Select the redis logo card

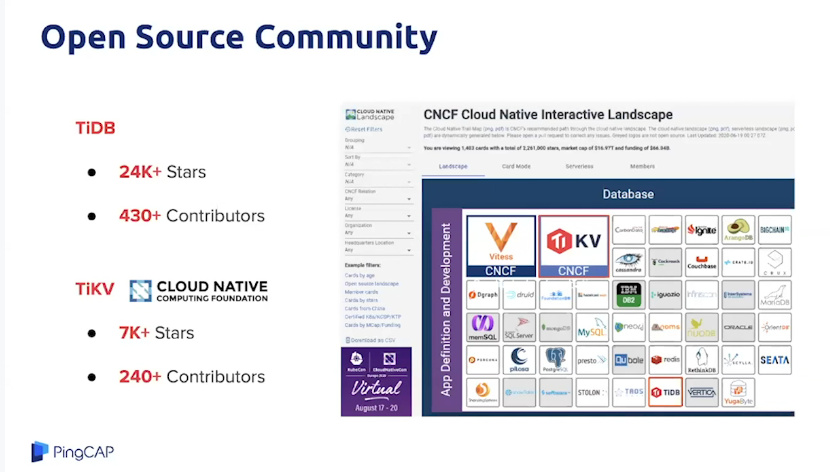[665, 359]
